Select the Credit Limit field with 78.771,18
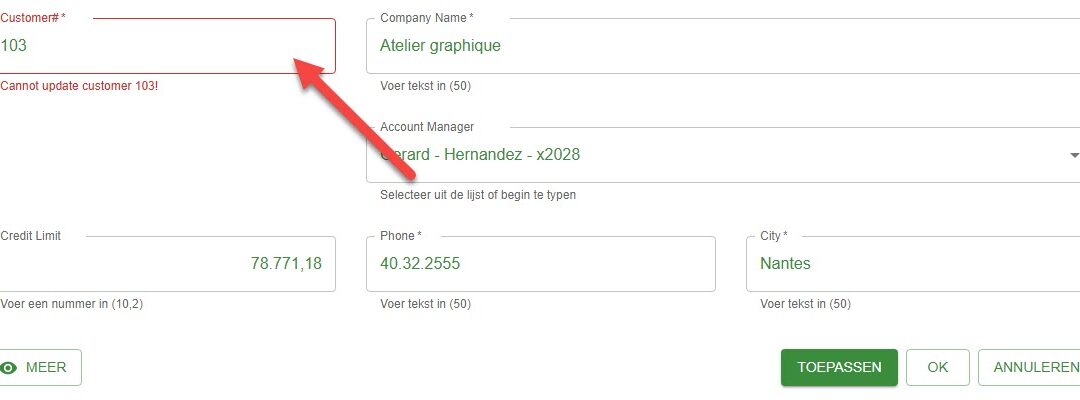 coord(167,264)
